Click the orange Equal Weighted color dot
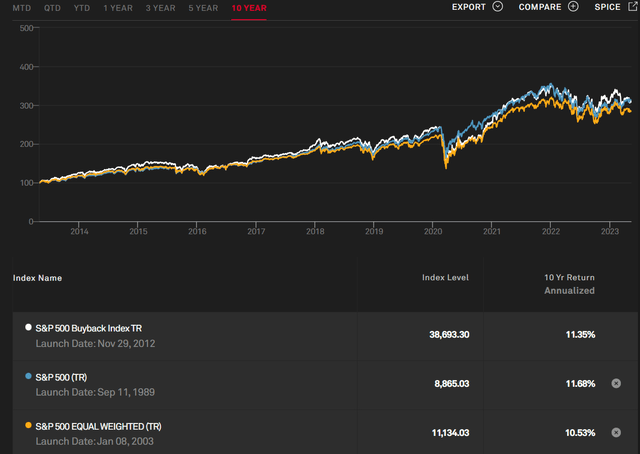Viewport: 640px width, 454px height. coord(28,425)
